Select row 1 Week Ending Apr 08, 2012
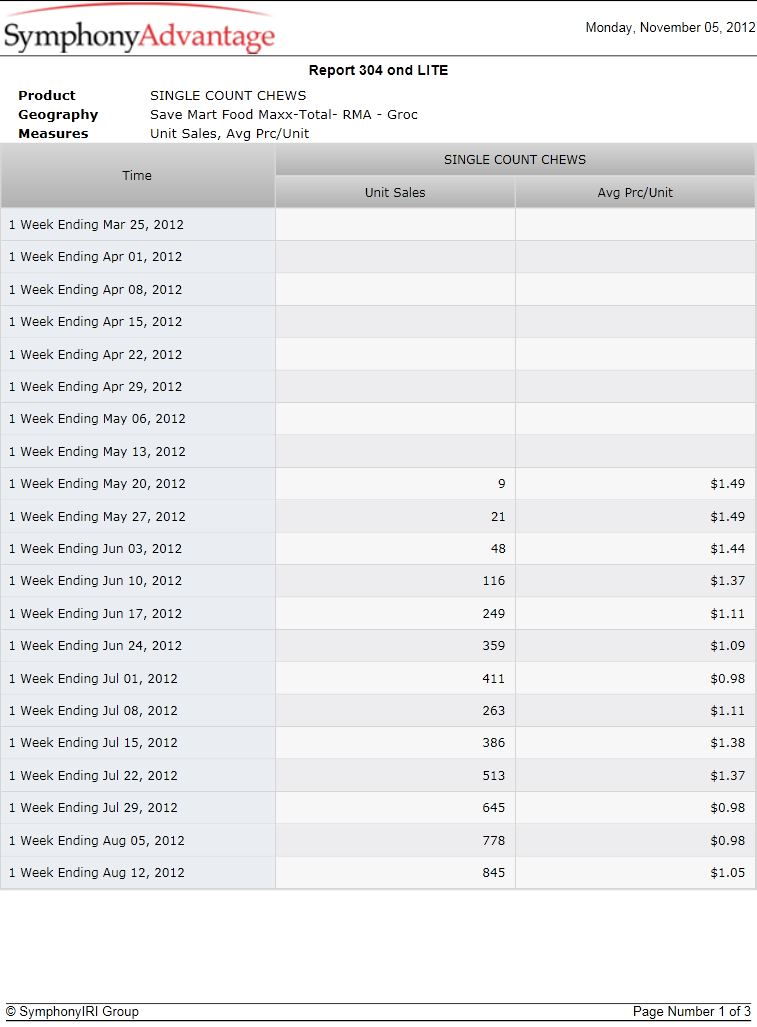This screenshot has height=1027, width=757. (x=378, y=289)
